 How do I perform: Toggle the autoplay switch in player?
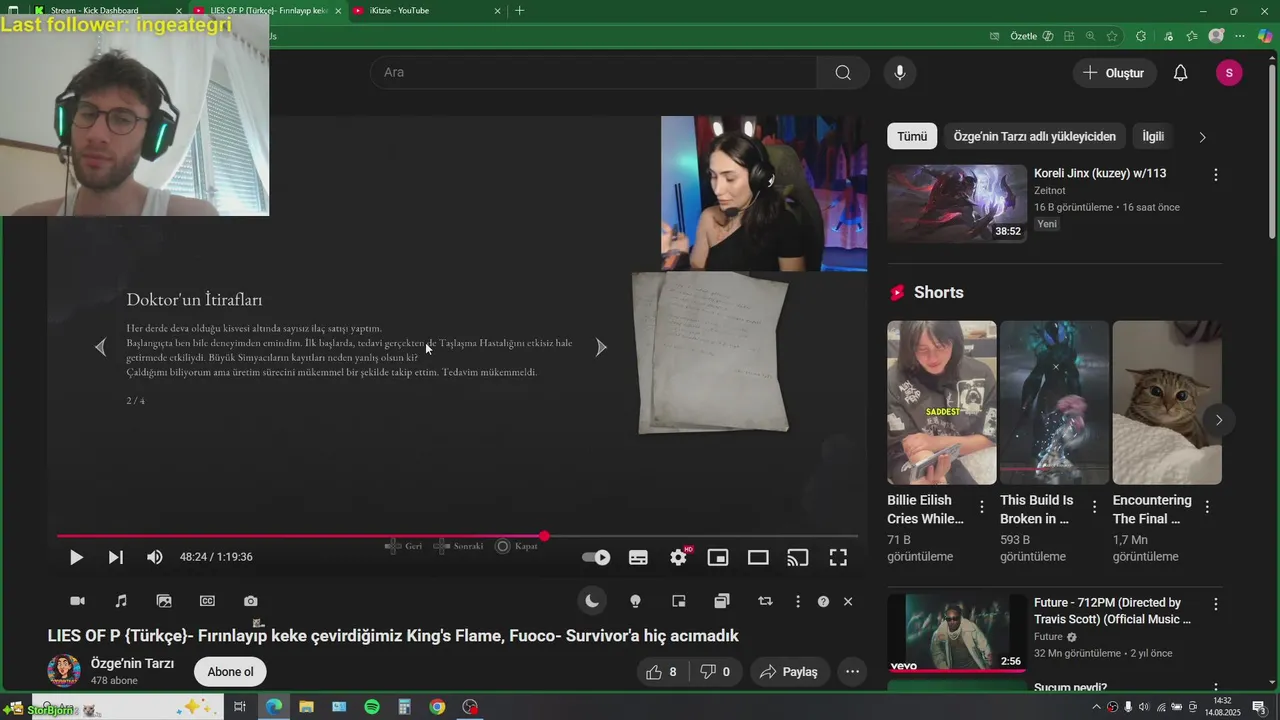(x=596, y=557)
